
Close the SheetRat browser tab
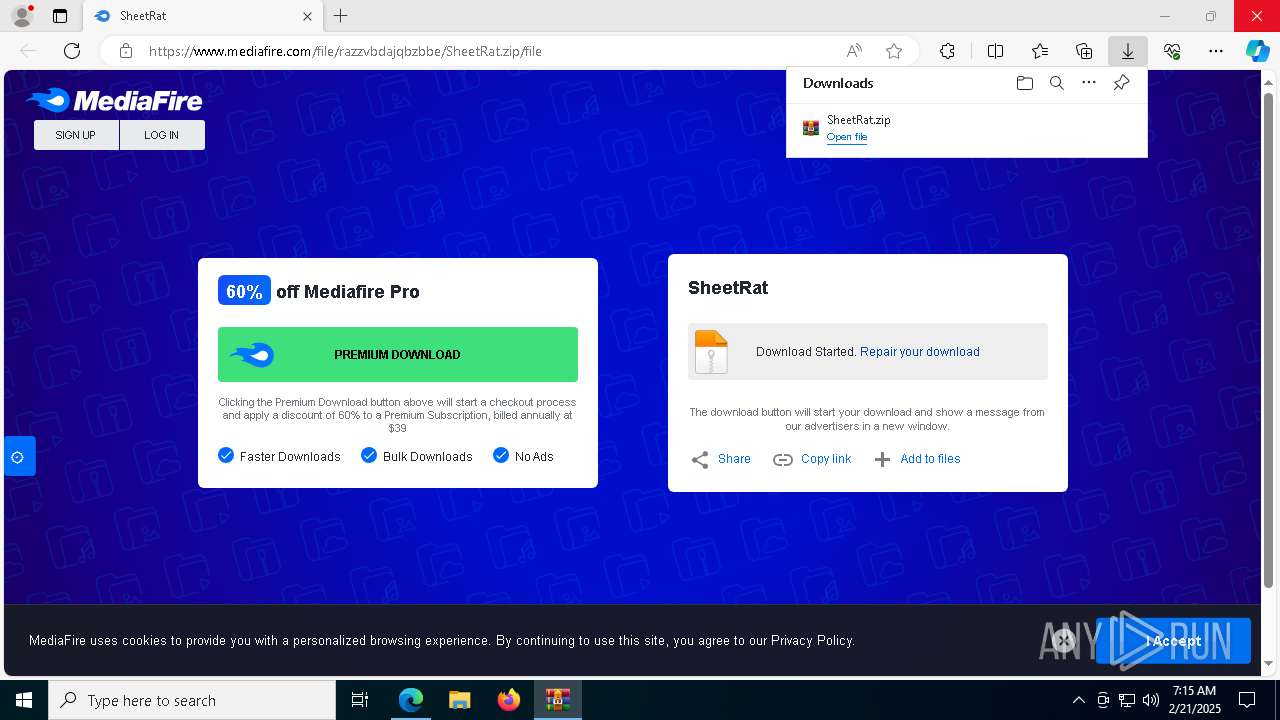click(307, 16)
